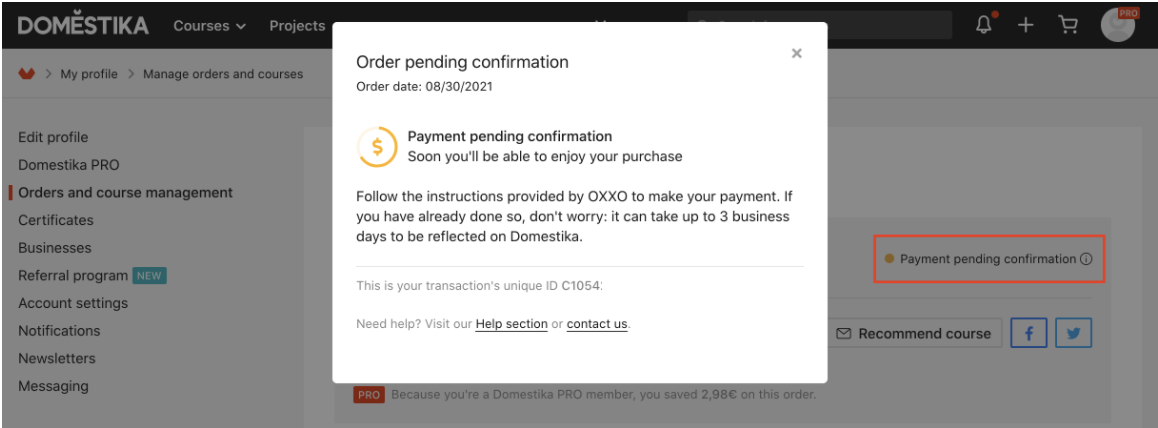Select Account settings in sidebar

click(x=73, y=303)
